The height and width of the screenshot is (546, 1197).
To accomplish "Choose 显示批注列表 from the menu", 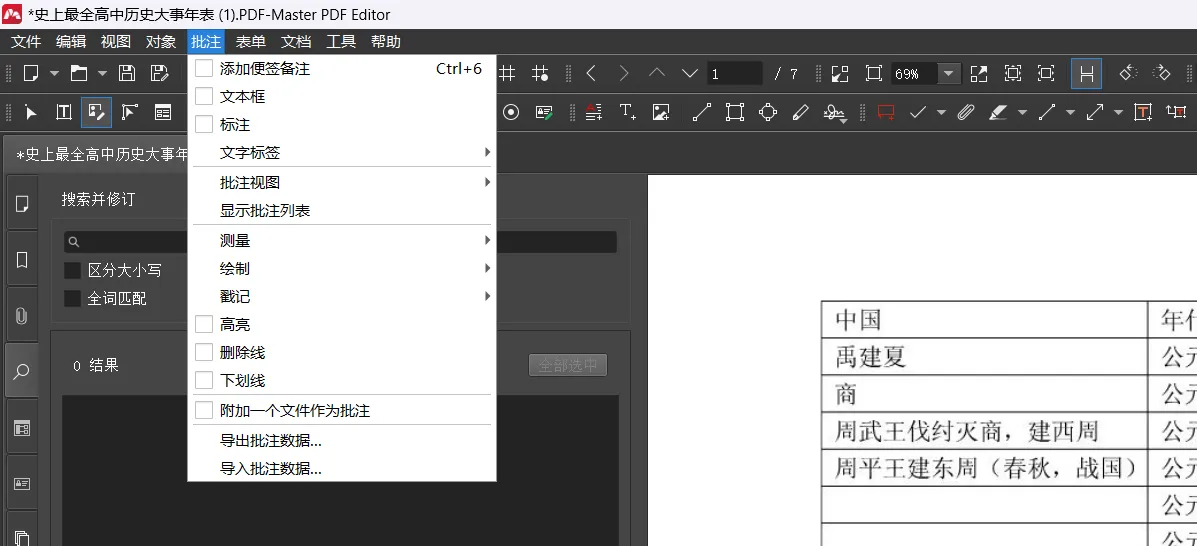I will click(x=342, y=211).
